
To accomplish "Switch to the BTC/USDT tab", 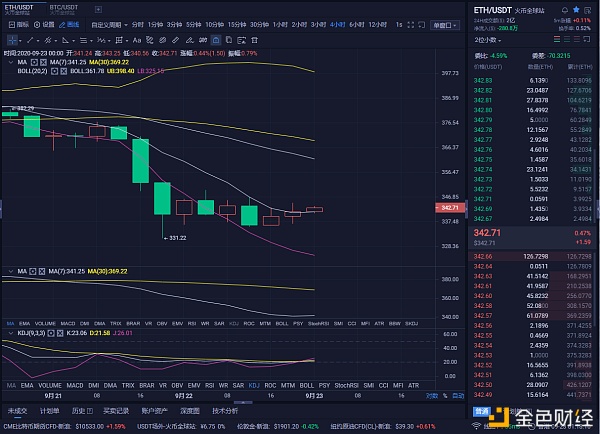I will click(64, 9).
